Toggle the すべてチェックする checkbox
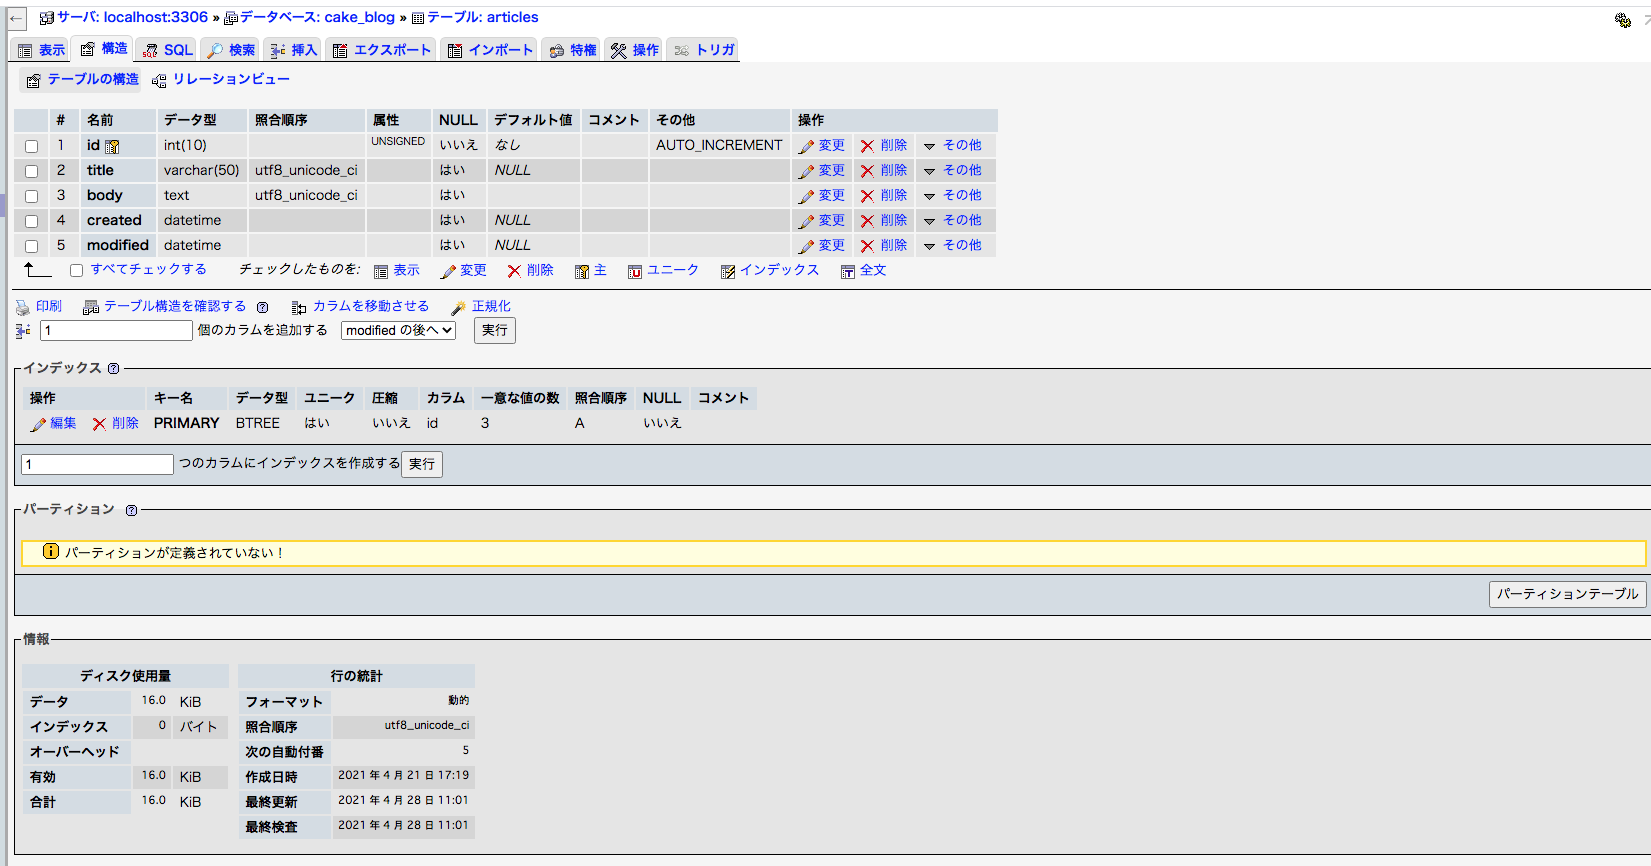 coord(76,270)
